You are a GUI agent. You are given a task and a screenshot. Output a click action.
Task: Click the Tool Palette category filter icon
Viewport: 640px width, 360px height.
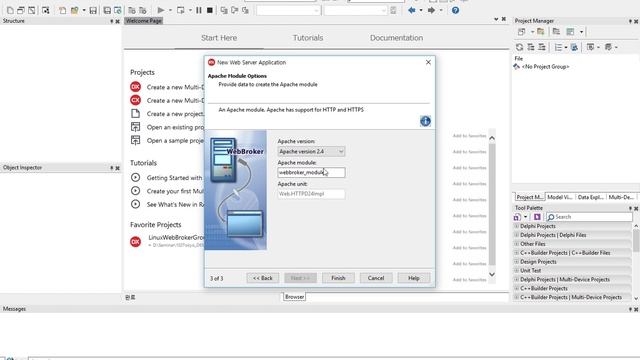(x=518, y=217)
